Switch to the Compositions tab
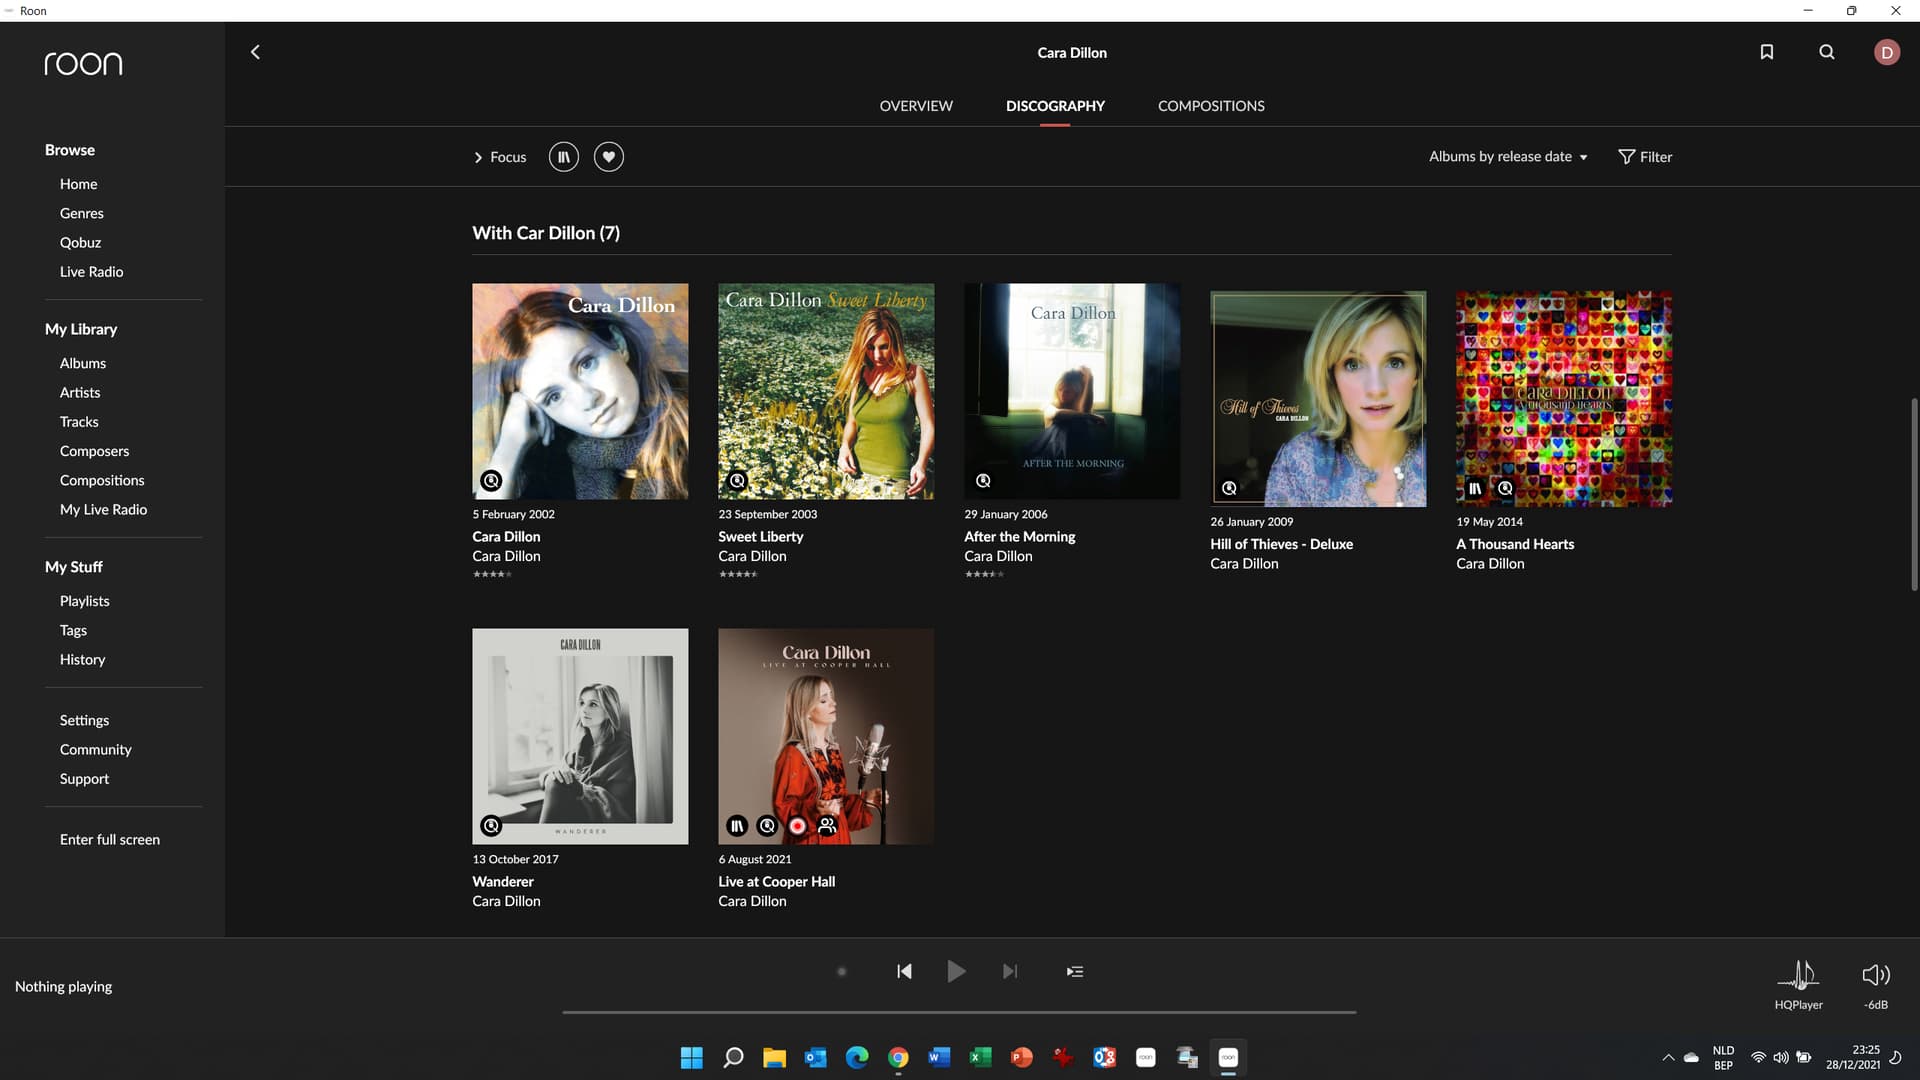The height and width of the screenshot is (1080, 1920). point(1211,105)
